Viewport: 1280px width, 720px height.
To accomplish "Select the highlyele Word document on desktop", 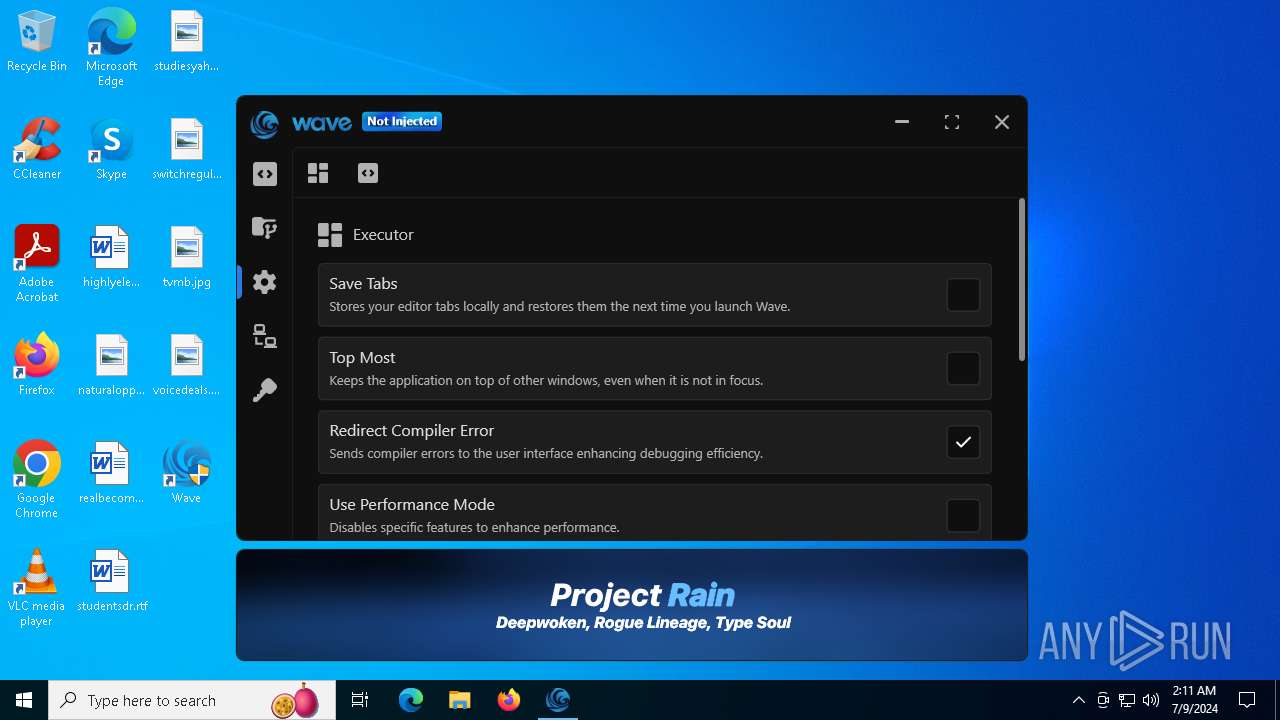I will (111, 258).
